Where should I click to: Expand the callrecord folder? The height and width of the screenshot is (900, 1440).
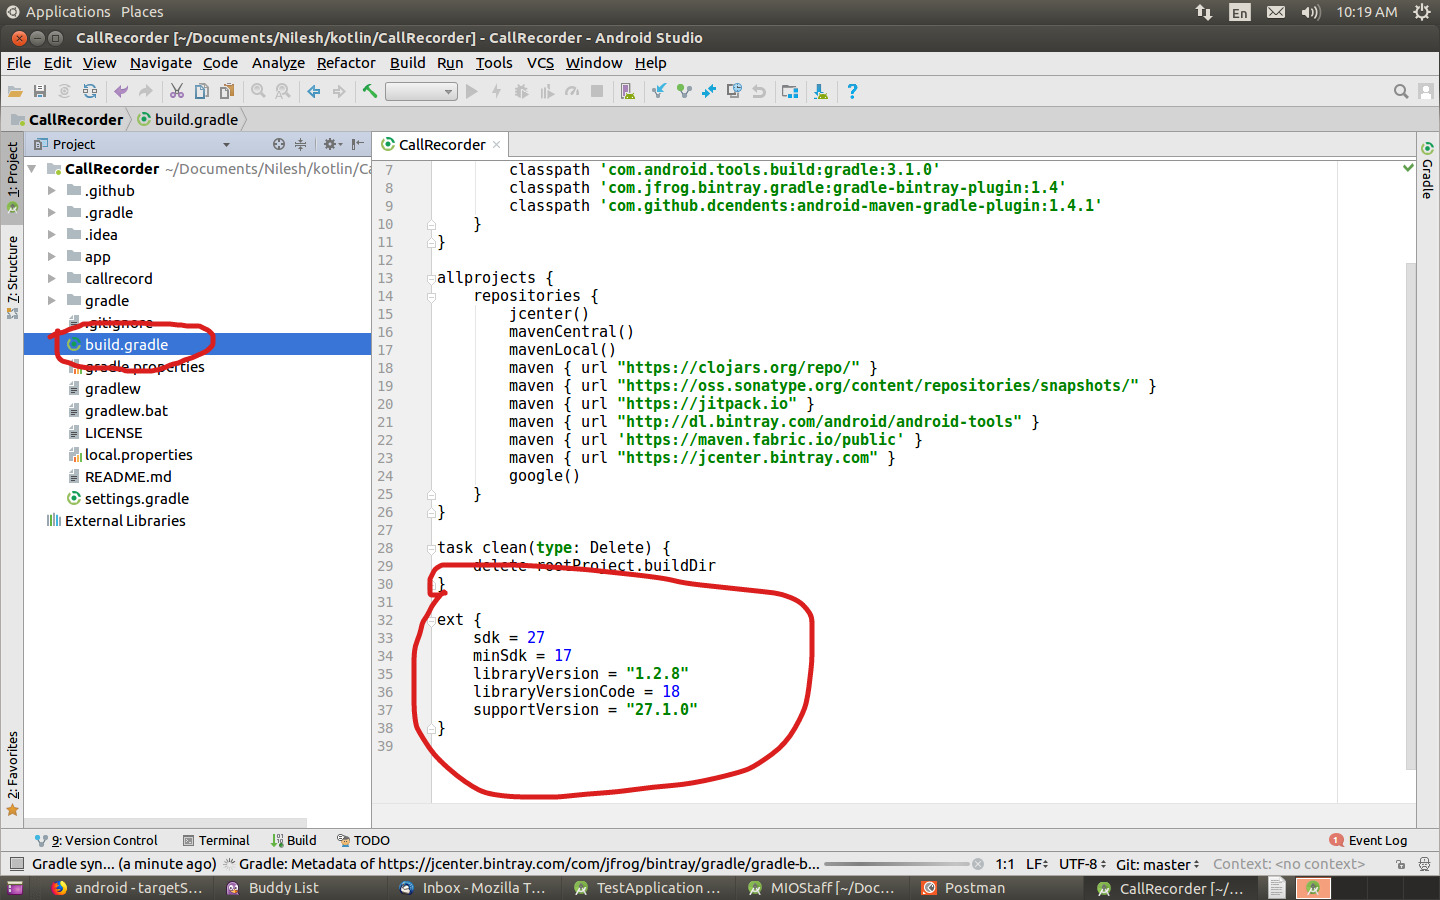52,278
